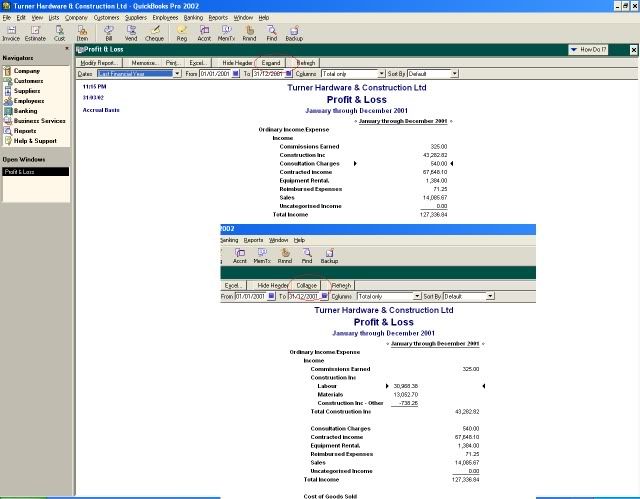Open the Customers menu
640x499 pixels.
(107, 18)
